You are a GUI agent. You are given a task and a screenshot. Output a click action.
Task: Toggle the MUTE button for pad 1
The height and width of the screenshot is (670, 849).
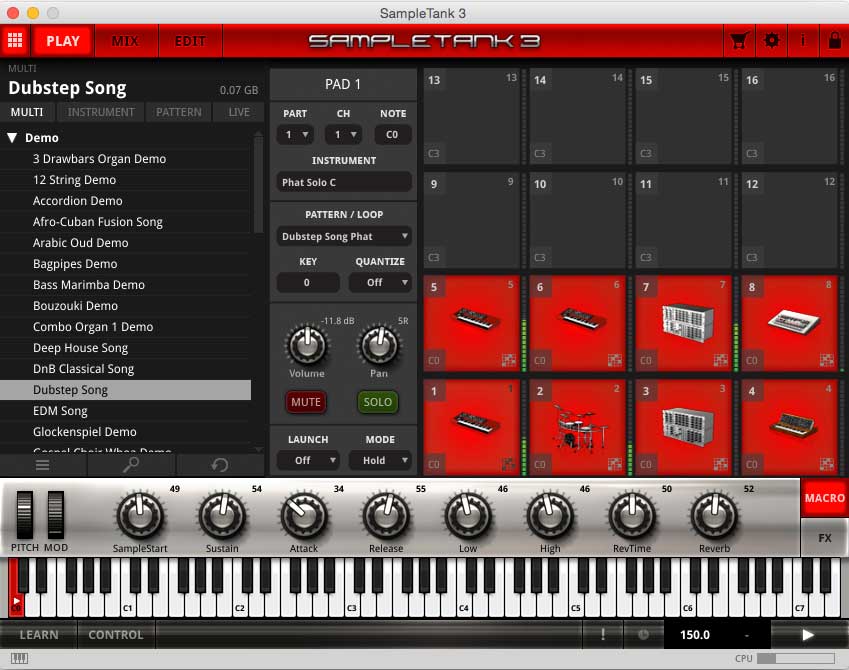(306, 402)
